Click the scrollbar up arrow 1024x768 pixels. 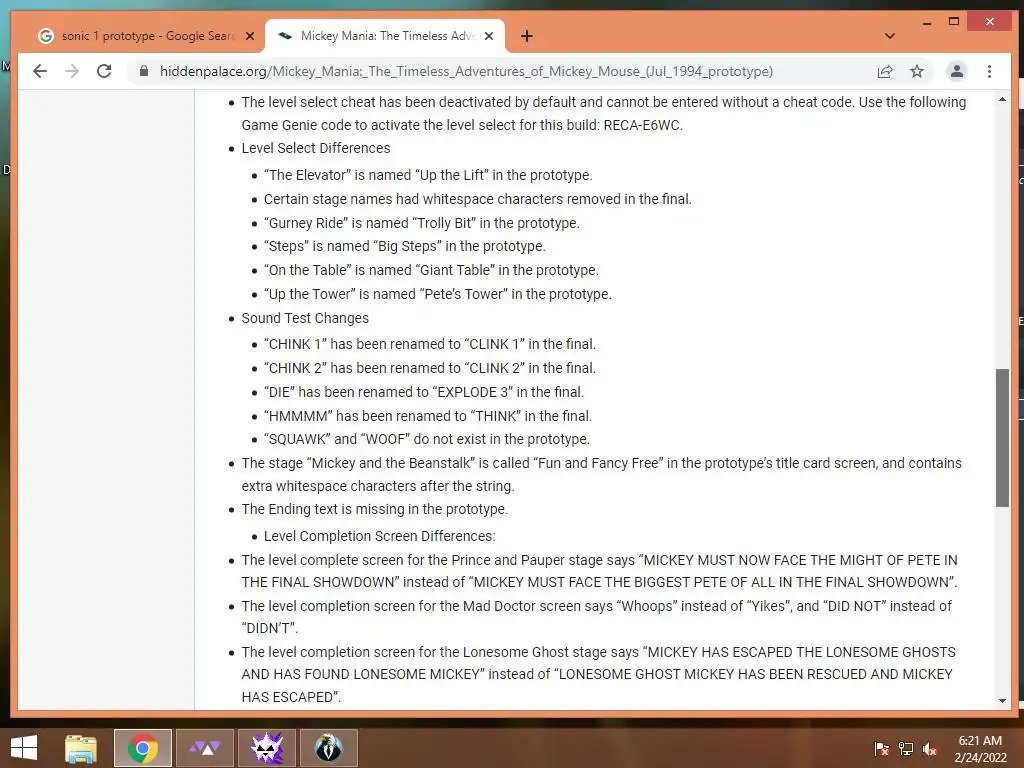(x=1002, y=100)
